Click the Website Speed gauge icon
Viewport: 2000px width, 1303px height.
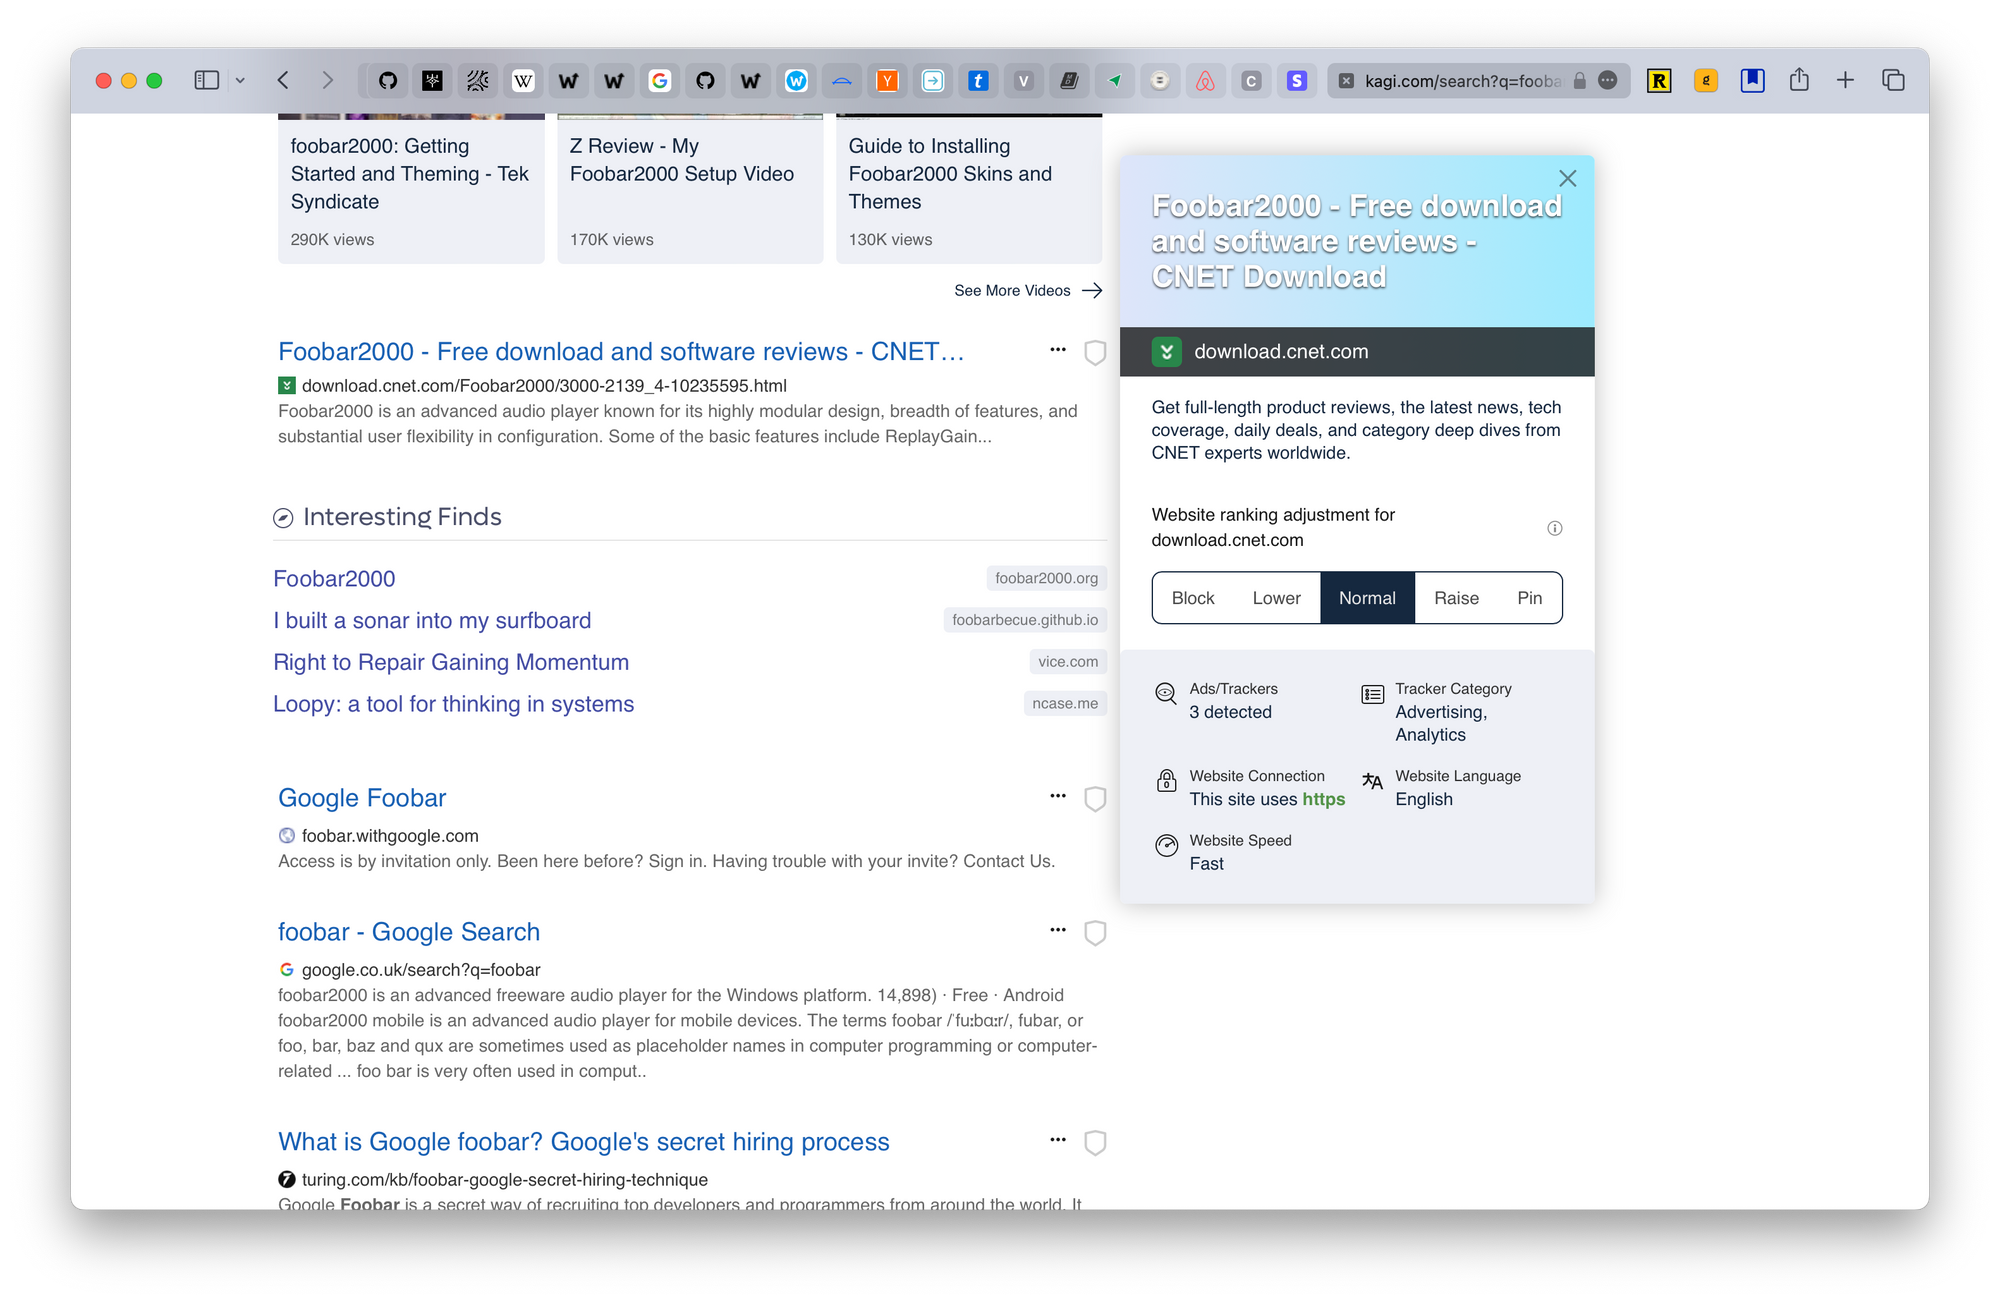tap(1166, 846)
